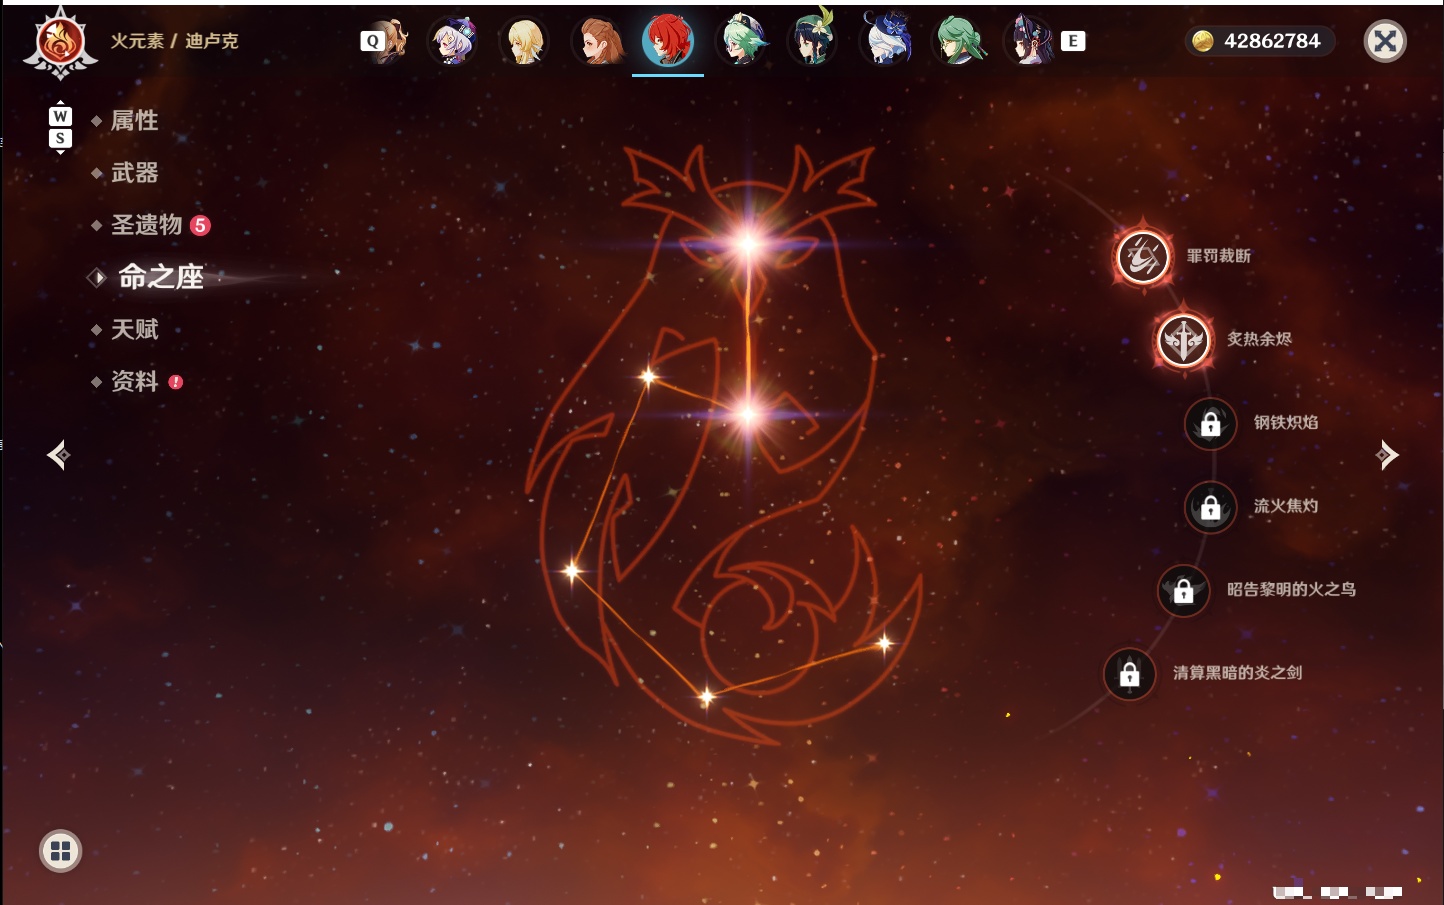1444x905 pixels.
Task: Click the 清算黑暗的炎之剑 text label
Action: (x=1238, y=672)
